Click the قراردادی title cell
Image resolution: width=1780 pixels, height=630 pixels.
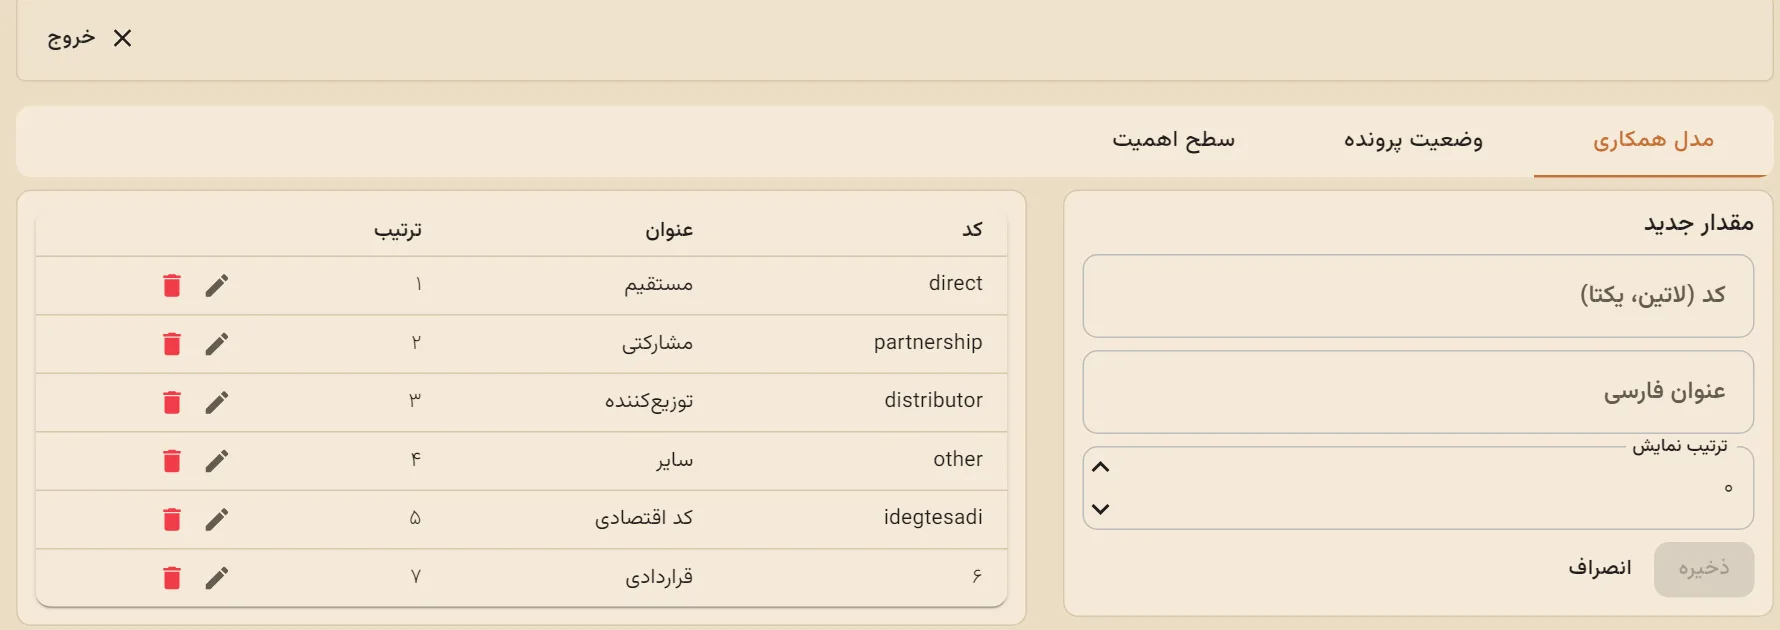pyautogui.click(x=659, y=577)
